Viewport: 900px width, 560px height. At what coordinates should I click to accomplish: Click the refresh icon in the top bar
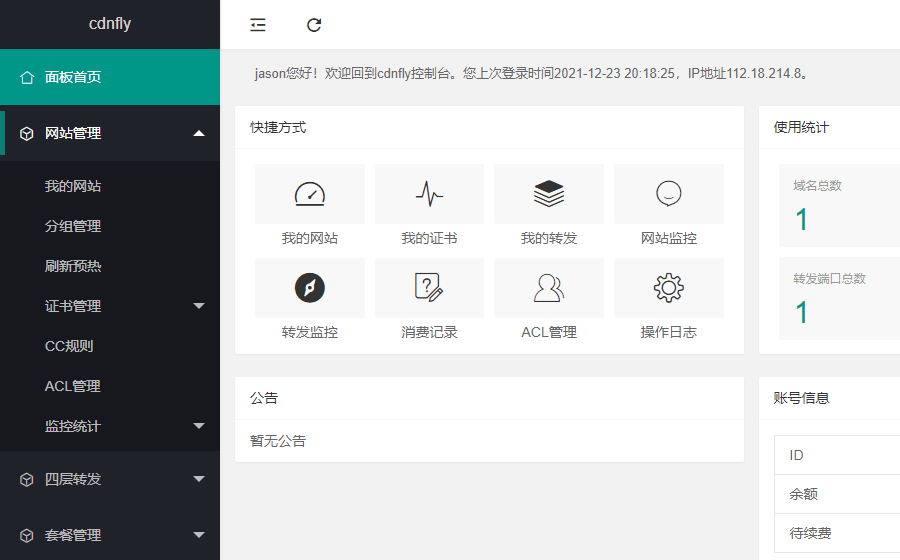pos(314,25)
